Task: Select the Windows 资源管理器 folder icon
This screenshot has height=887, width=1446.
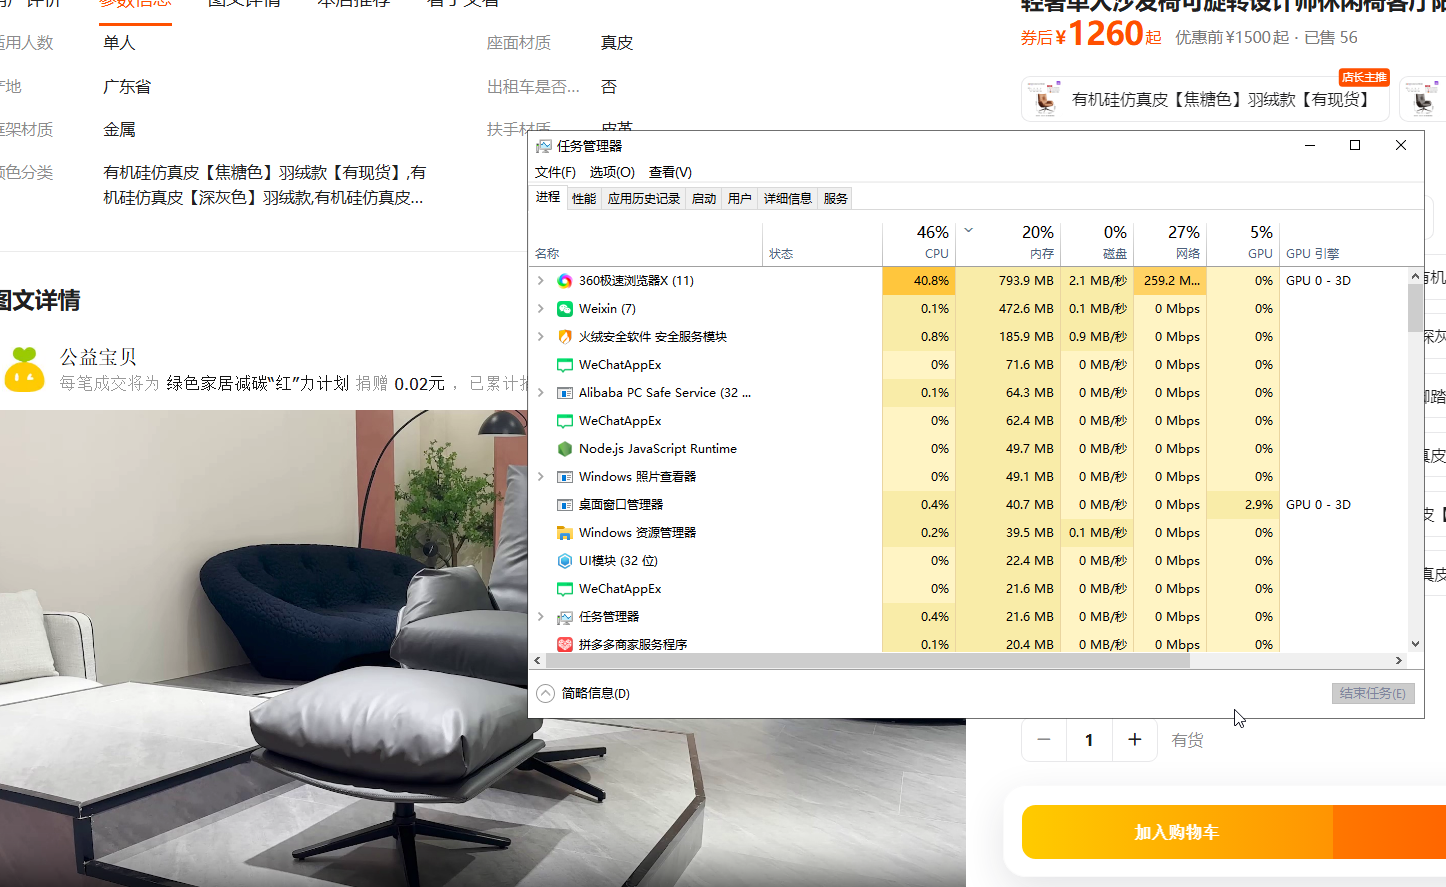Action: [565, 532]
